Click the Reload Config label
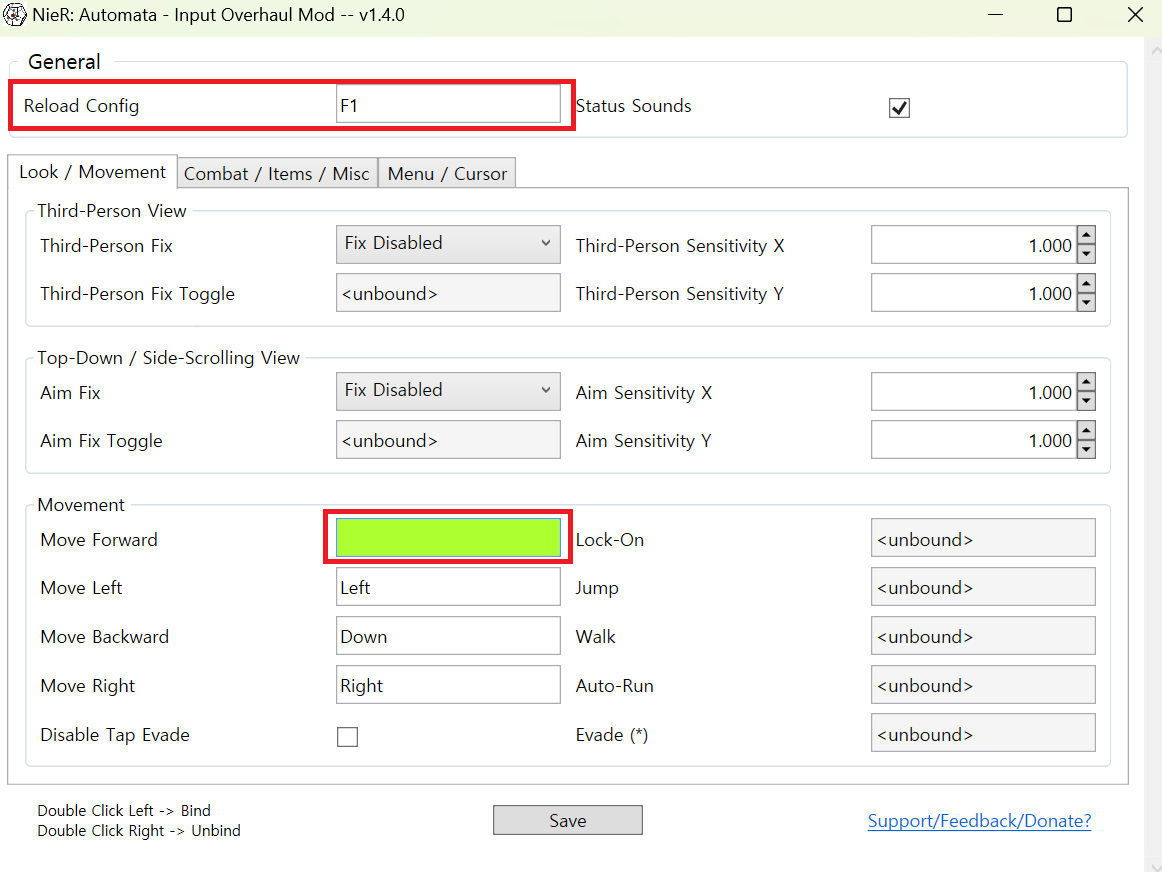 point(82,106)
